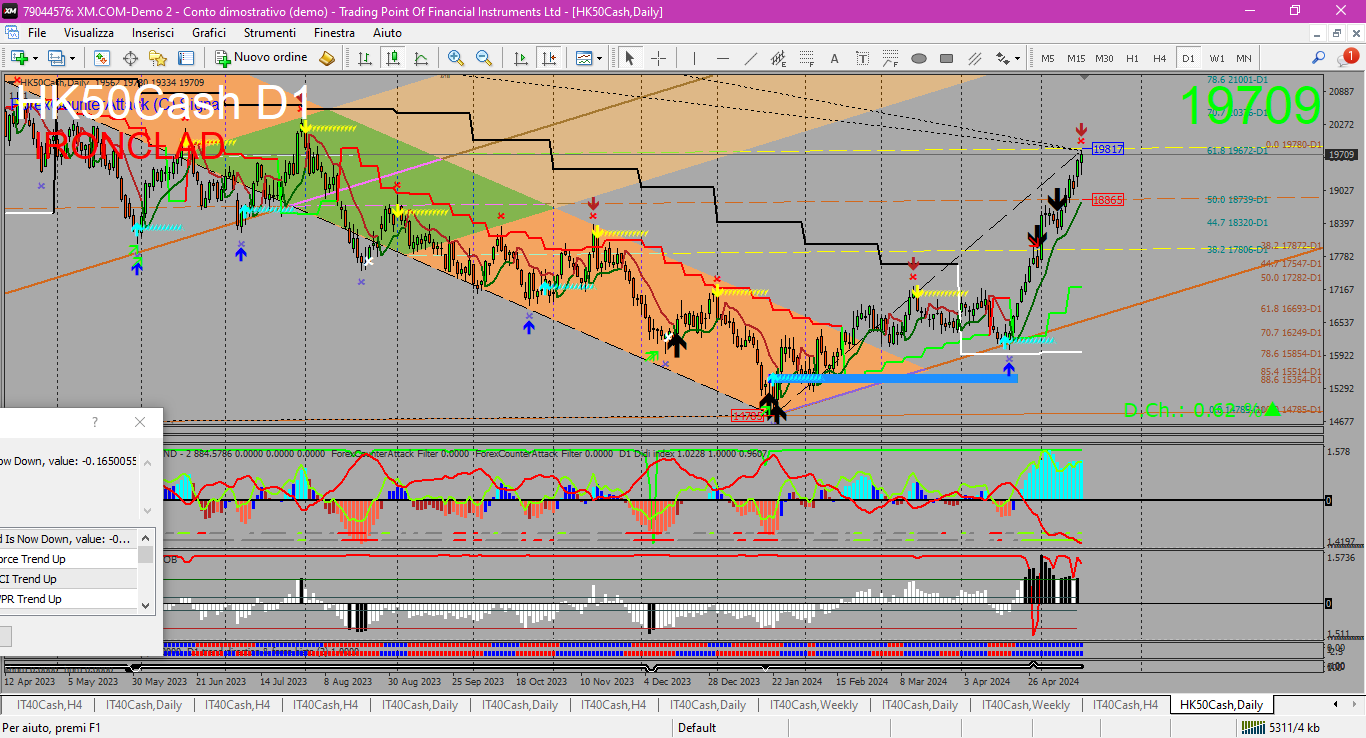
Task: Switch chart to candlesticks
Action: (x=393, y=58)
